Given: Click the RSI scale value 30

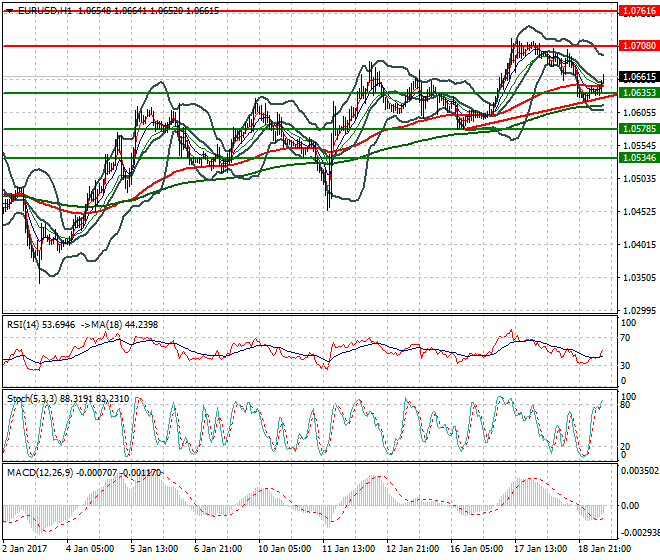Looking at the screenshot, I should 625,365.
